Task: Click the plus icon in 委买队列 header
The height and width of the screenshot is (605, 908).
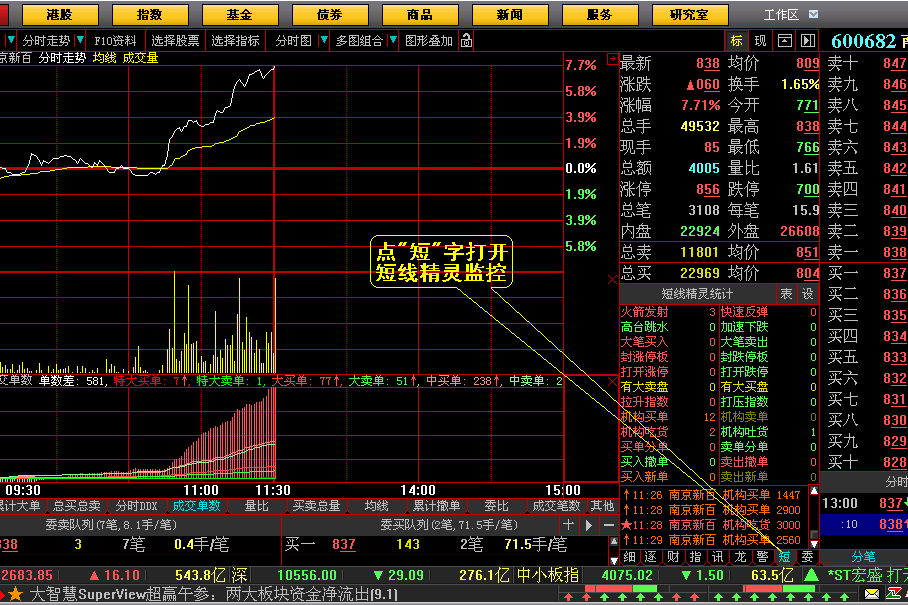Action: [568, 525]
